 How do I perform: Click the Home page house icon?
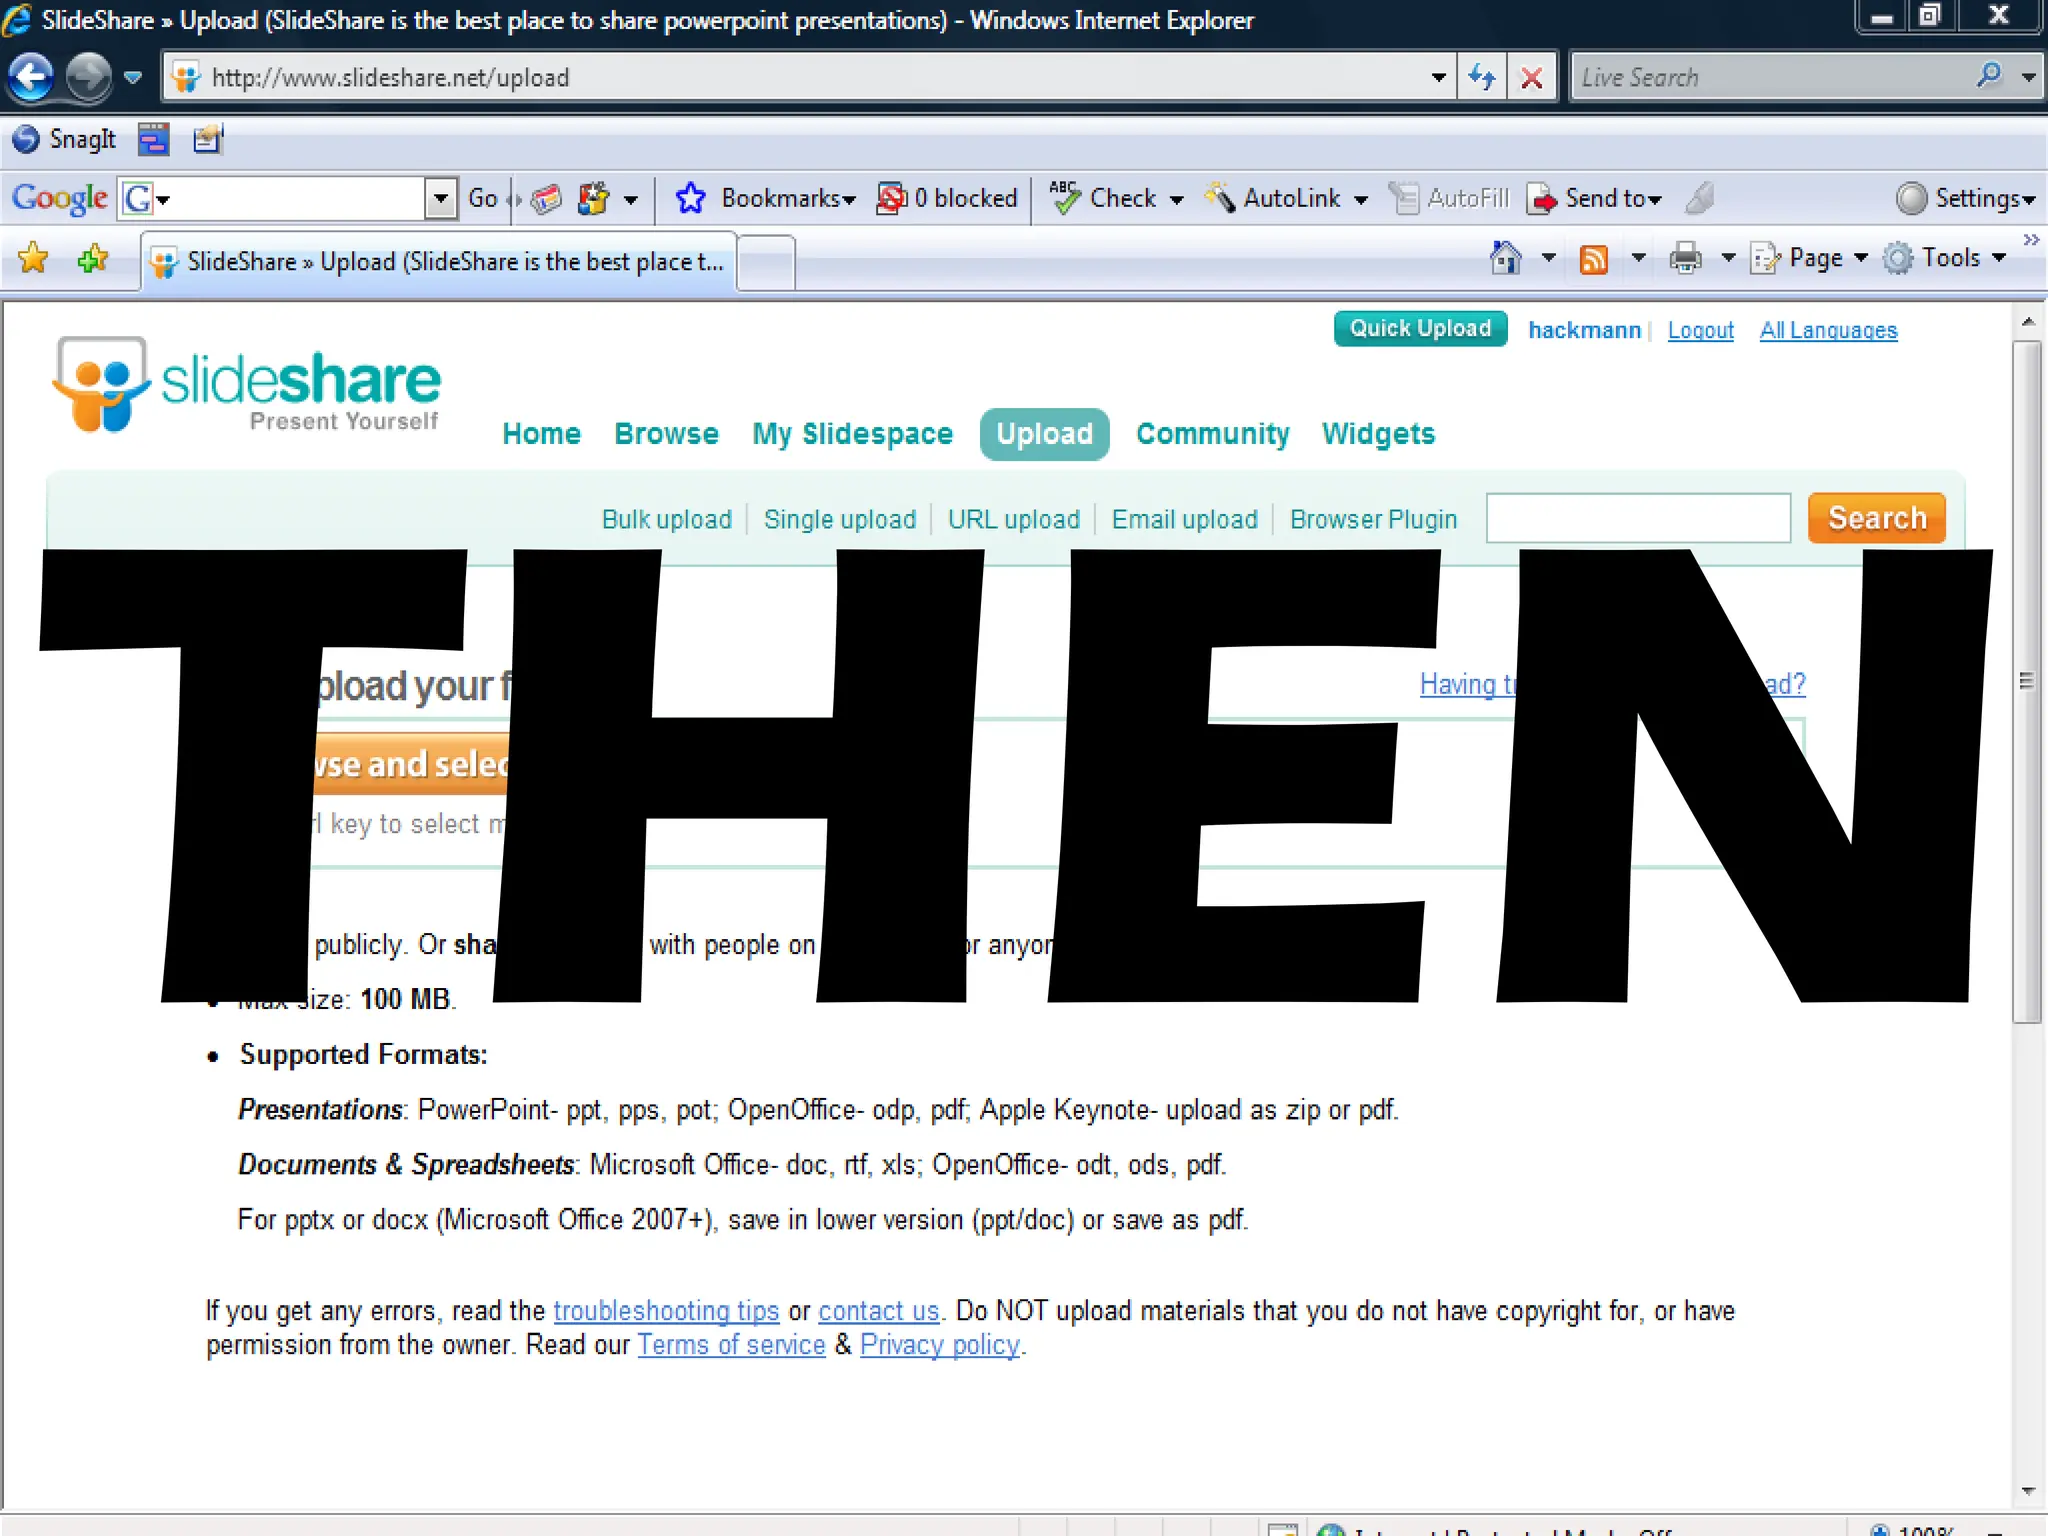click(1505, 258)
